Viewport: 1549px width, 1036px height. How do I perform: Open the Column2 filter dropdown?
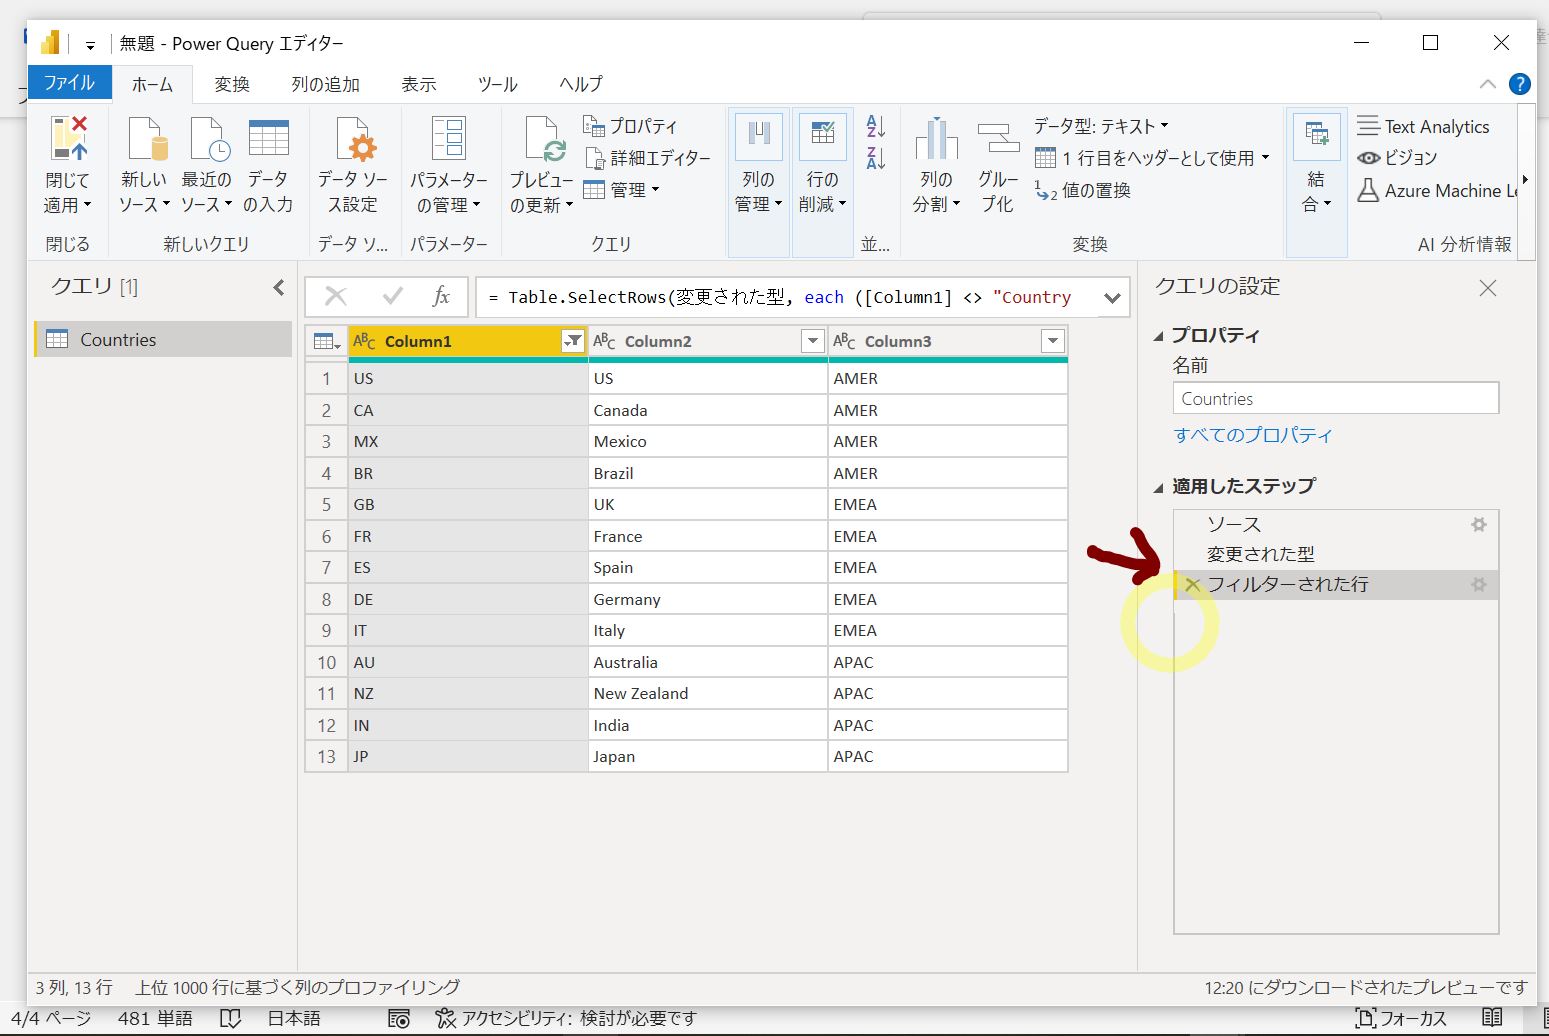[x=813, y=341]
